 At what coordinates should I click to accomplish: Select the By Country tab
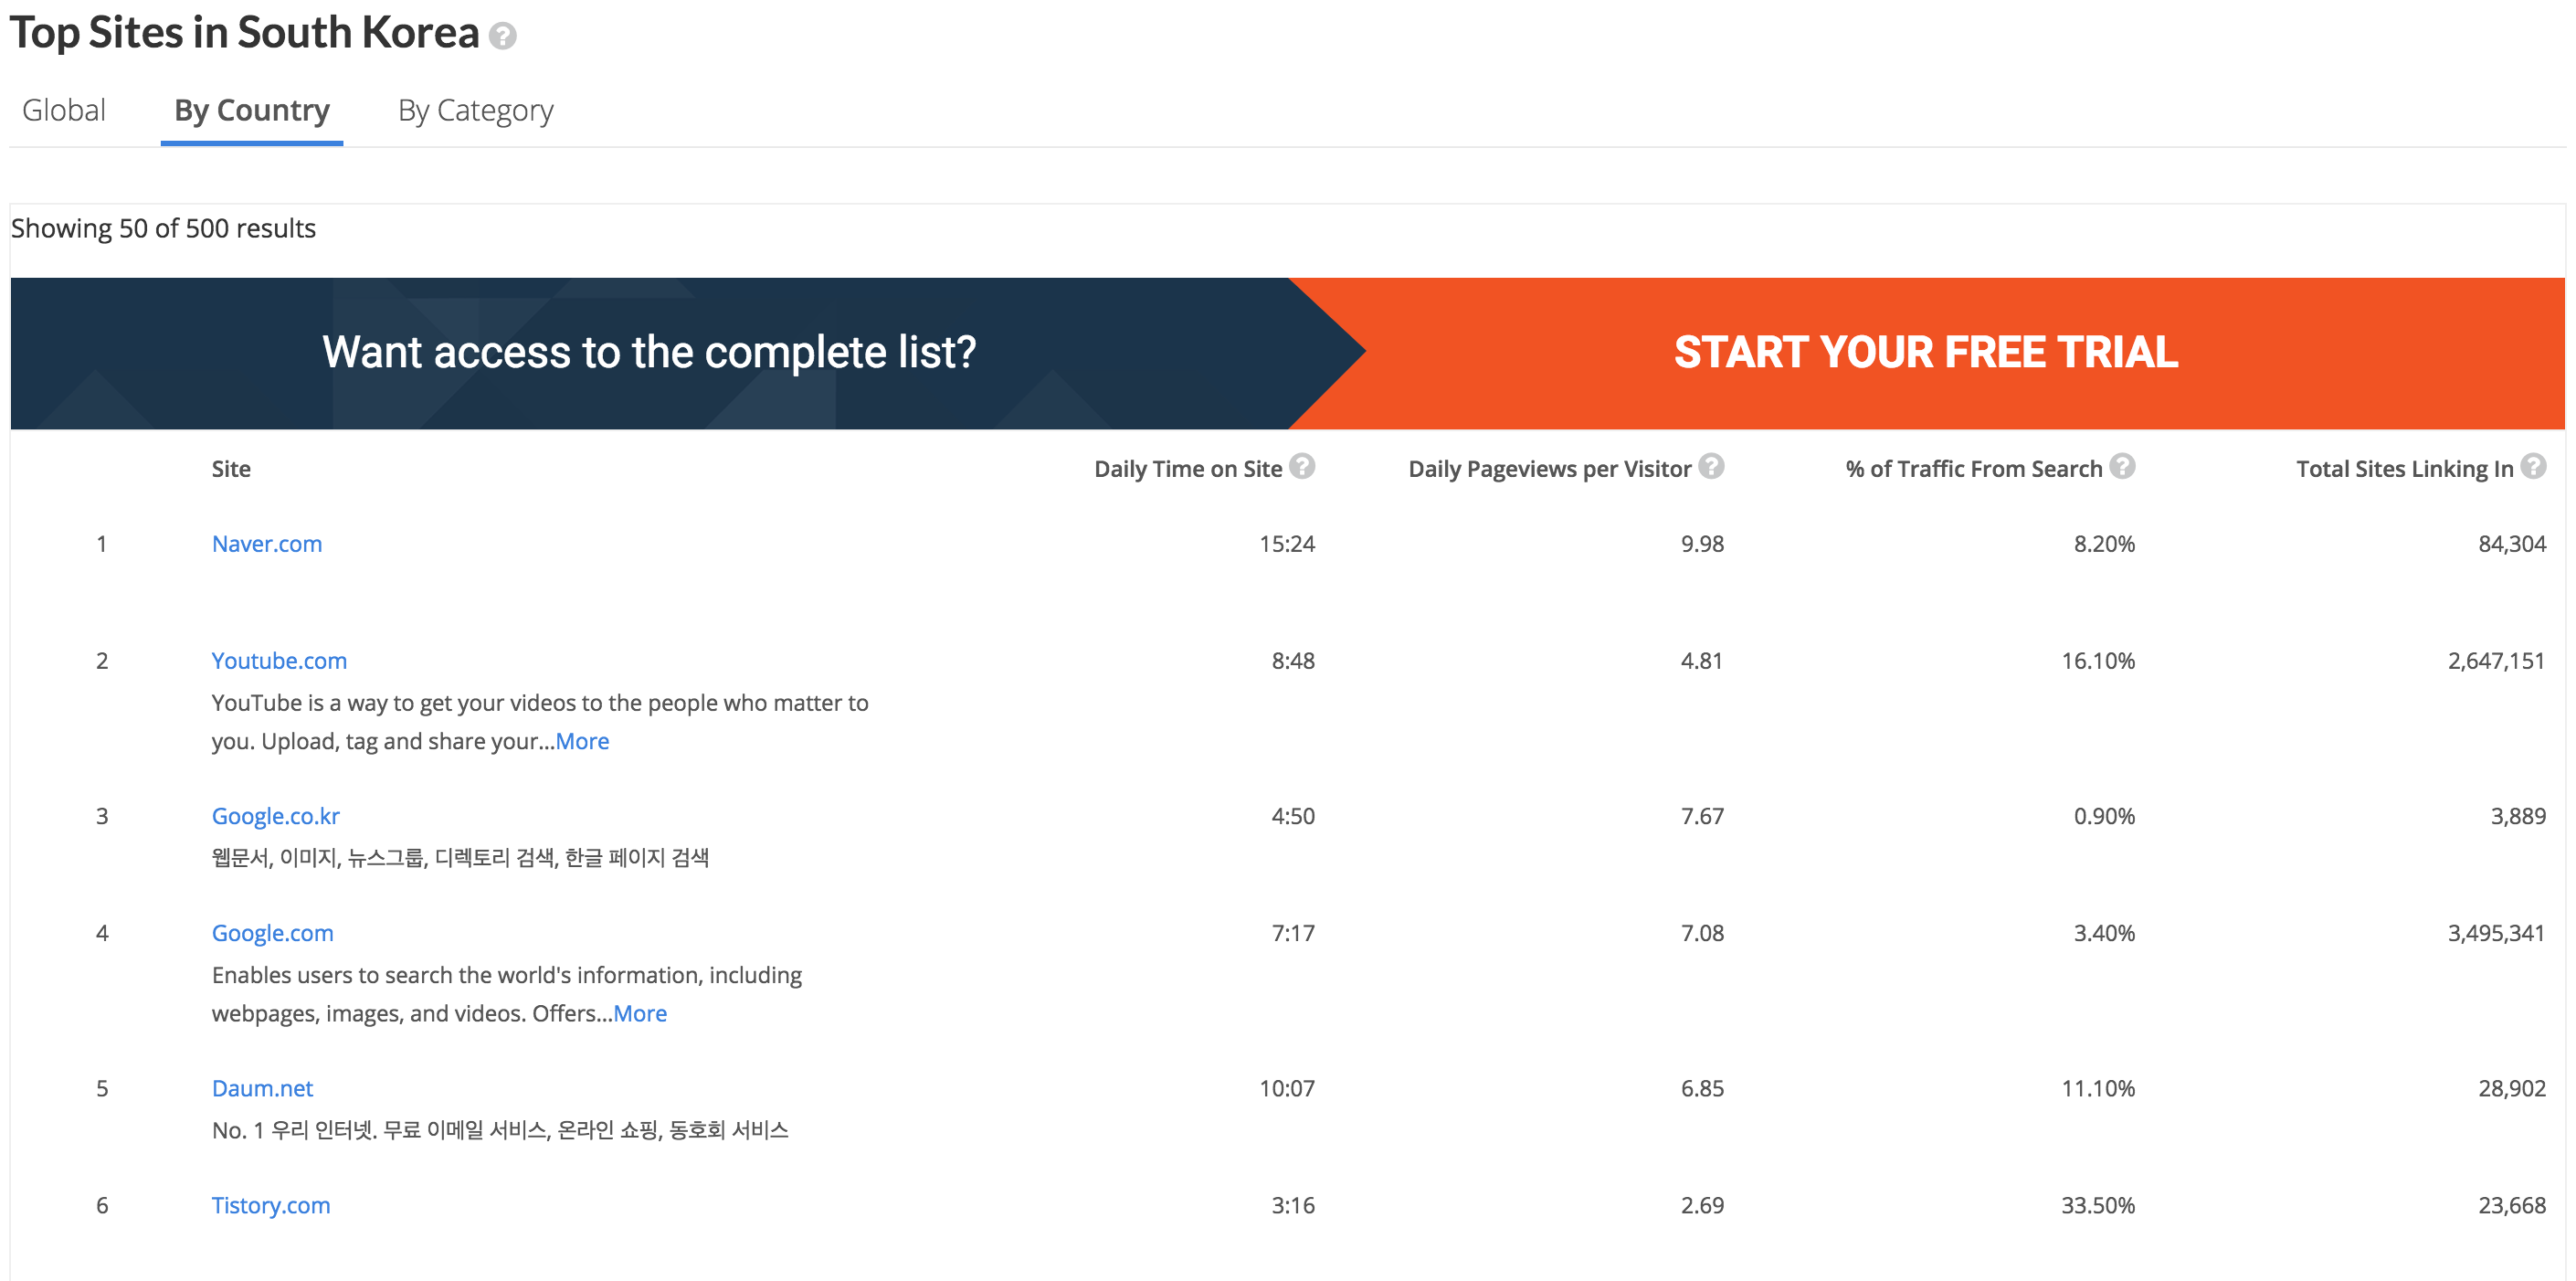click(x=252, y=110)
